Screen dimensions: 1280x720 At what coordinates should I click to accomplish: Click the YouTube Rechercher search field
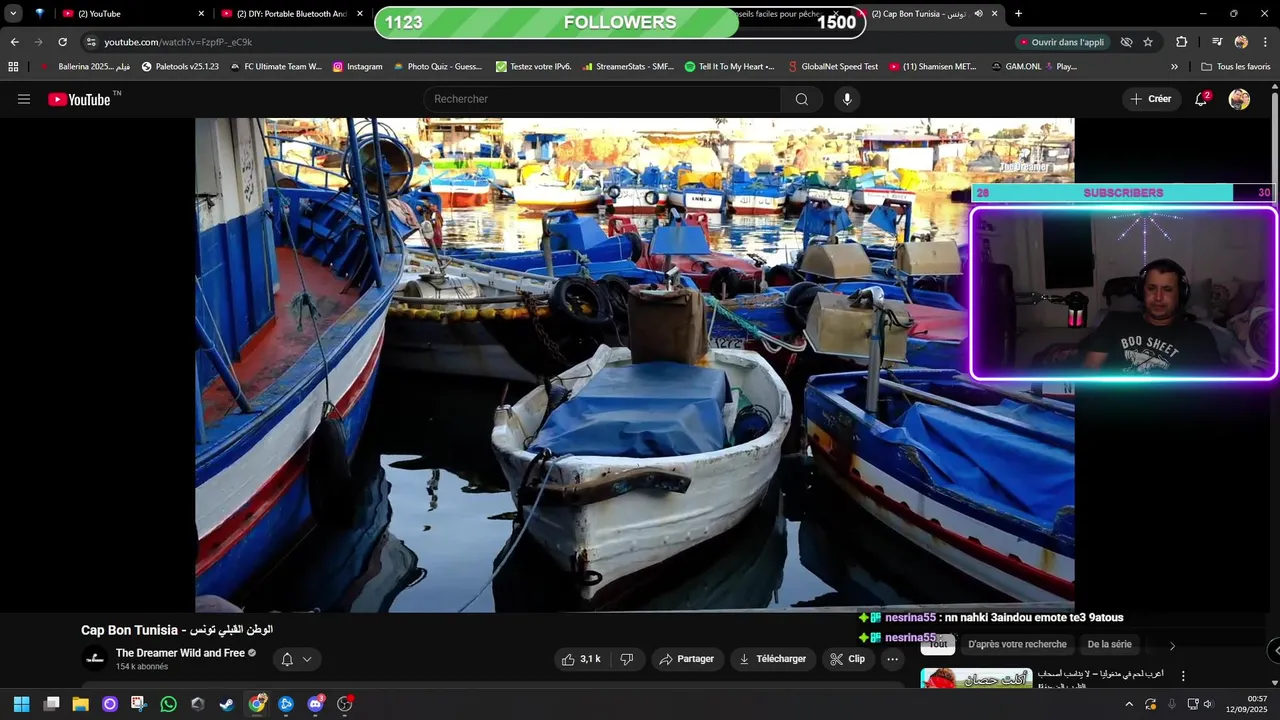click(602, 99)
